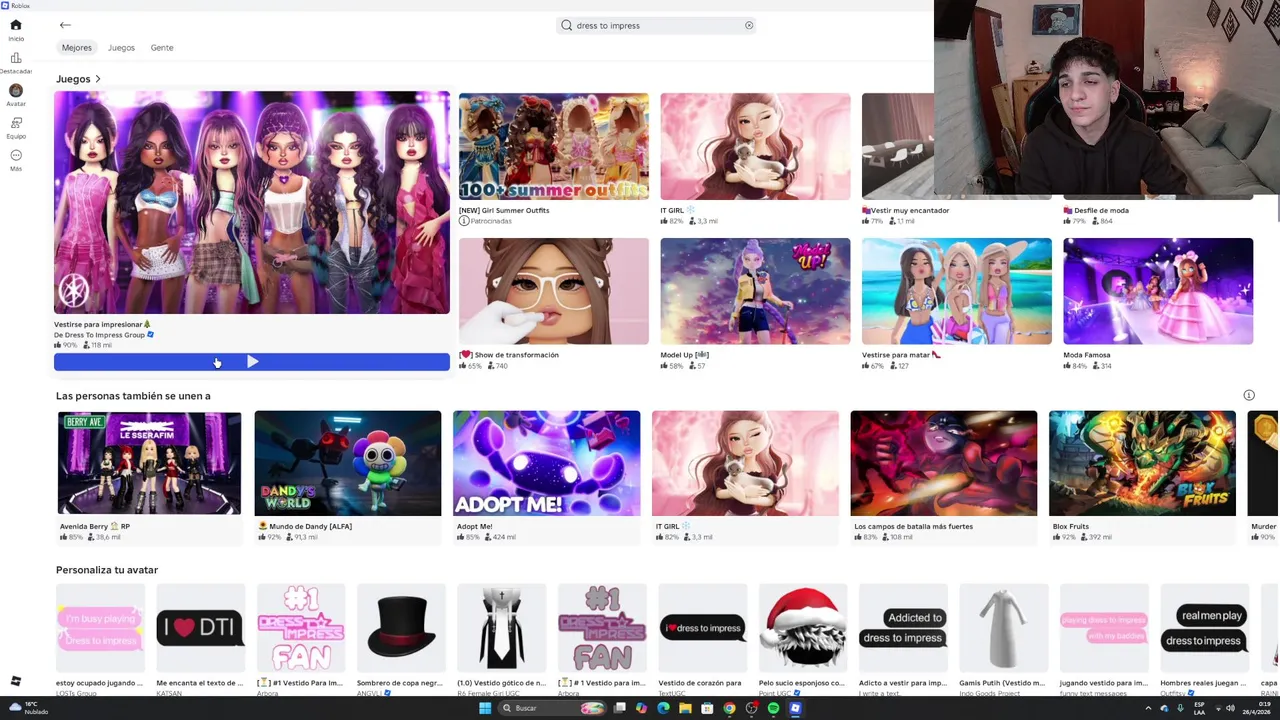Open Destacadas charts in sidebar
This screenshot has width=1280, height=720.
click(16, 63)
